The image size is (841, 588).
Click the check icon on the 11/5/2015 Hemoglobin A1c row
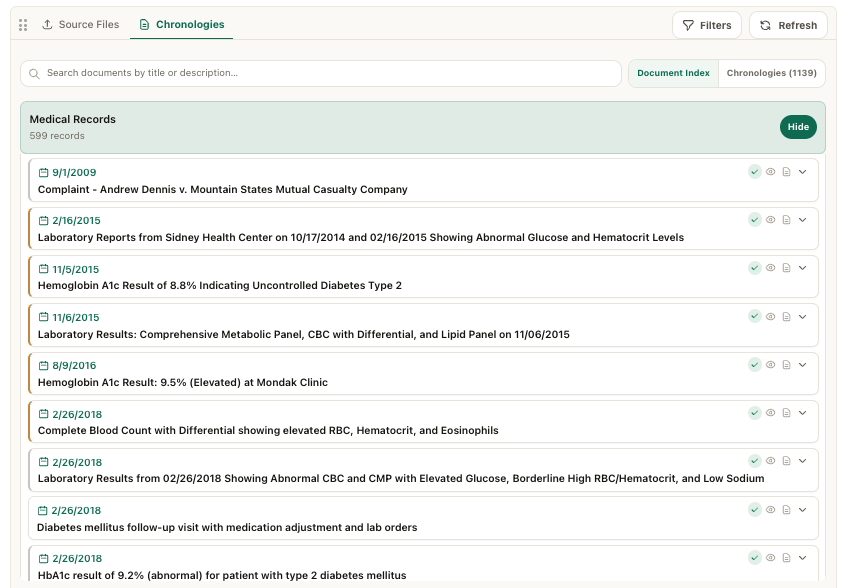(755, 268)
